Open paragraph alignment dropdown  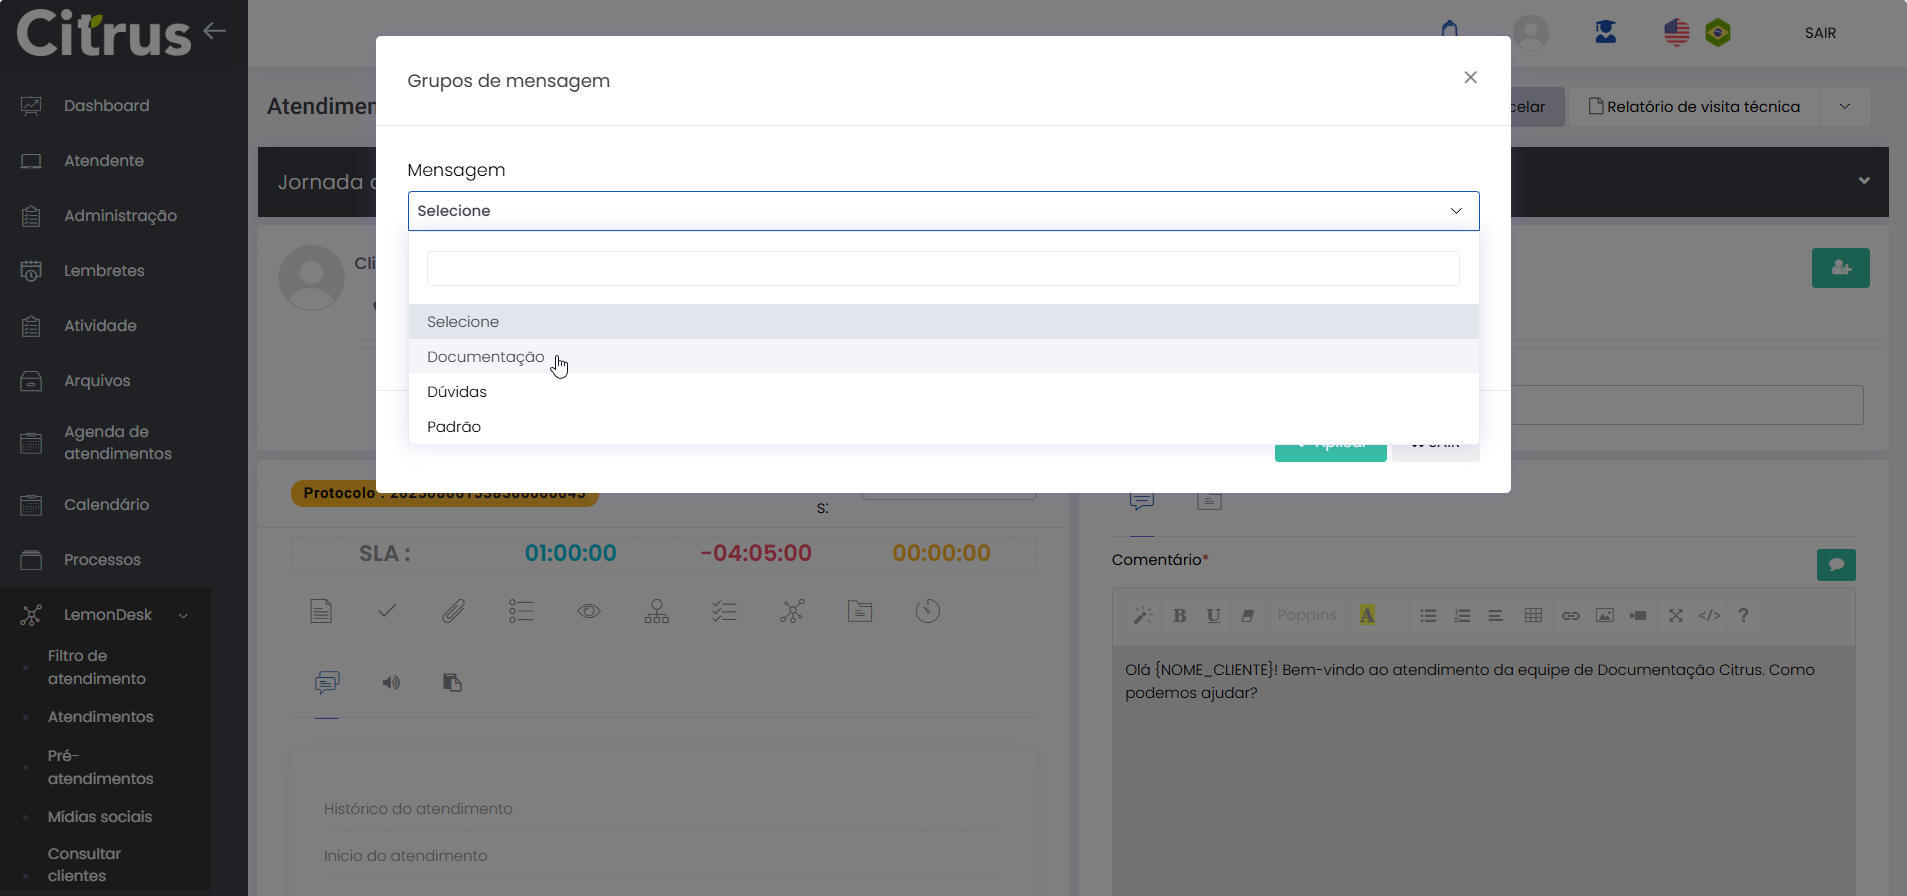1496,616
